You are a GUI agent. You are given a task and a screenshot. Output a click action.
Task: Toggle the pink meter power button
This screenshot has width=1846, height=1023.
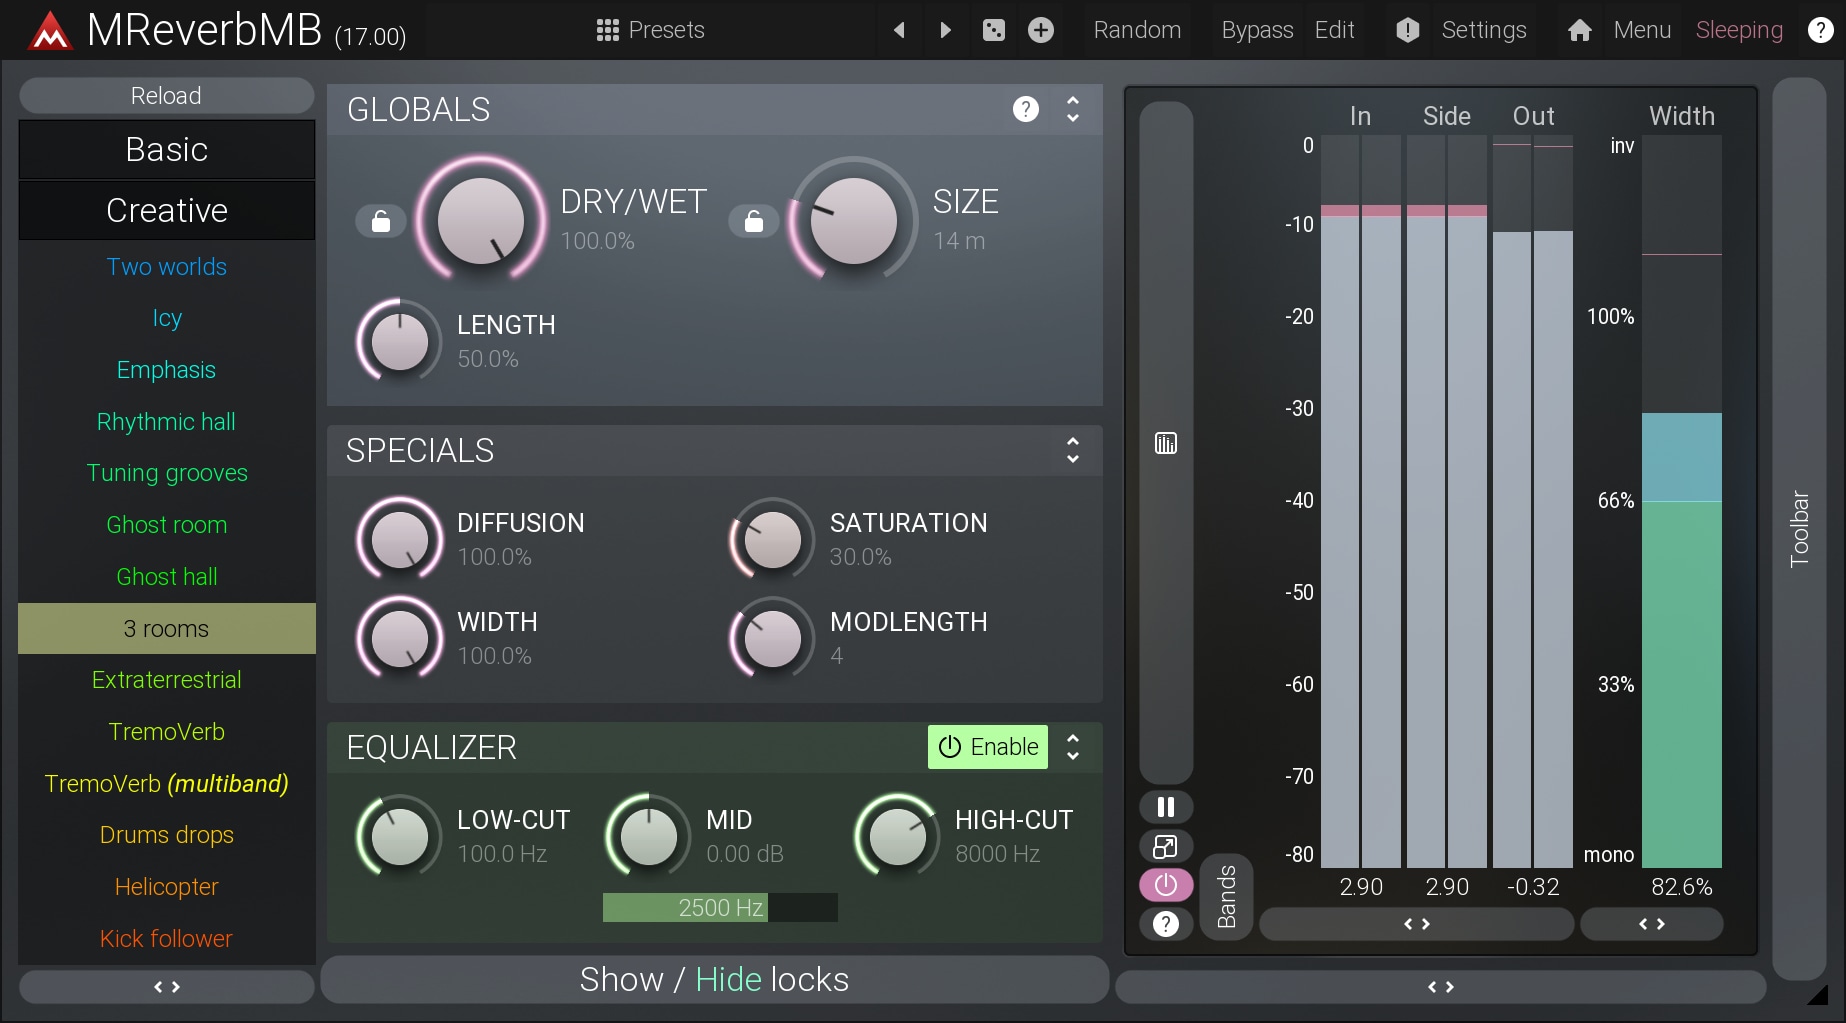[x=1165, y=885]
